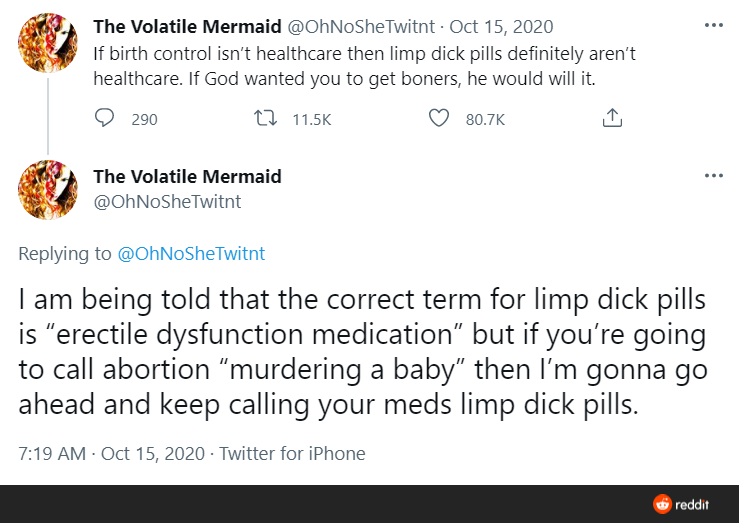
Task: Click the 290 reply count
Action: 144,120
